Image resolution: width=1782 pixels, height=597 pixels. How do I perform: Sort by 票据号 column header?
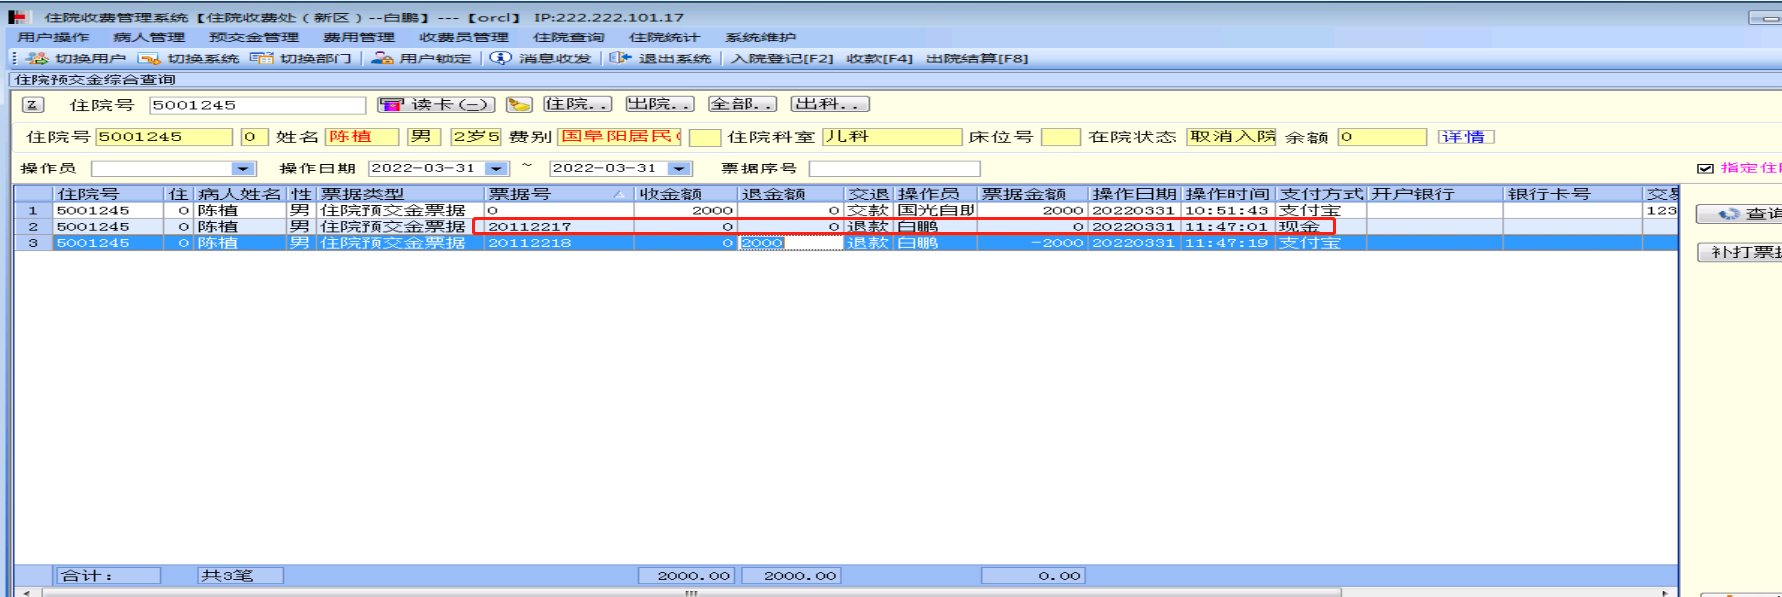[558, 194]
